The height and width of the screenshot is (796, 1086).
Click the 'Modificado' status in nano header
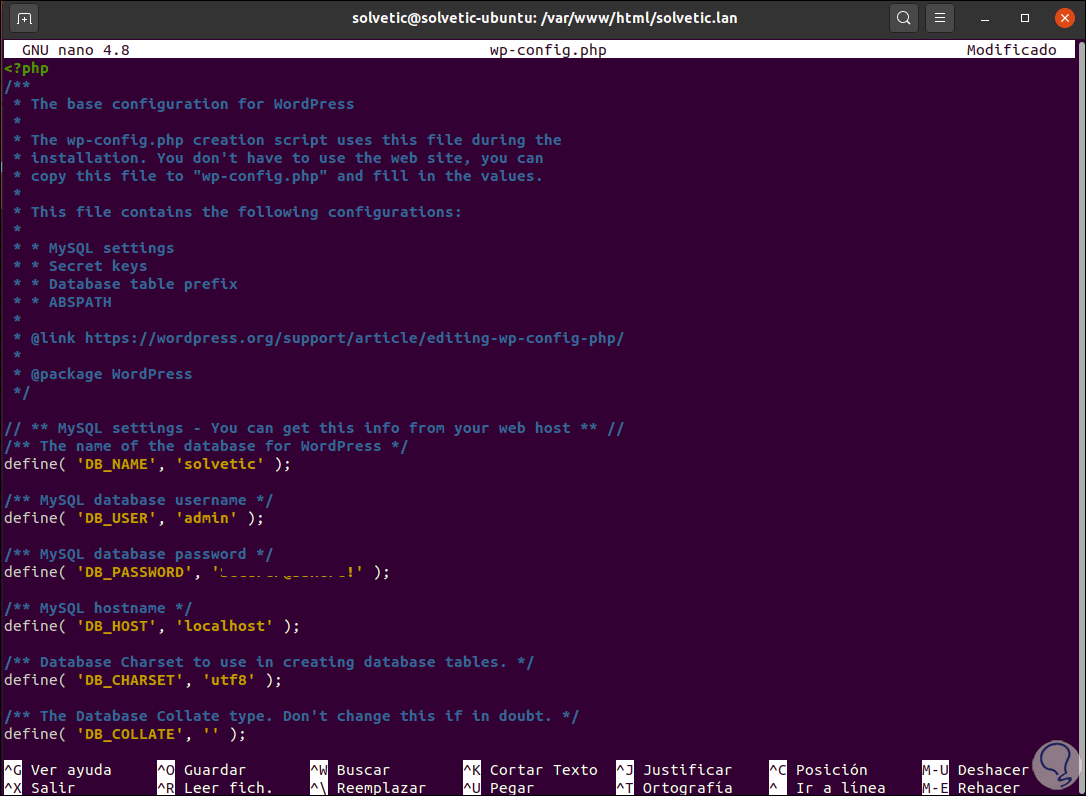pos(1011,50)
